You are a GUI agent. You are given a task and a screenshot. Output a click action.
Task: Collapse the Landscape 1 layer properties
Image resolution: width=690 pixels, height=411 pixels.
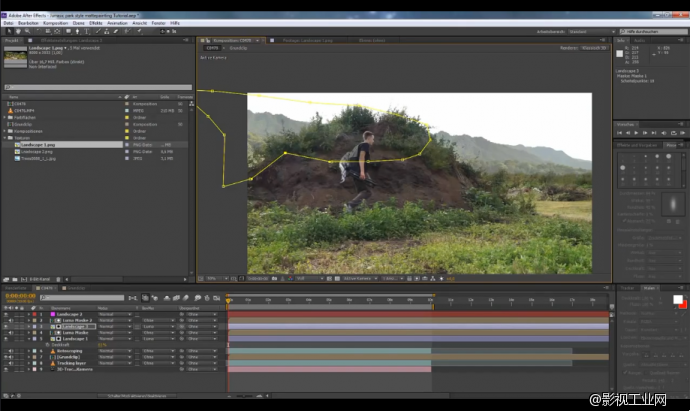(x=29, y=339)
